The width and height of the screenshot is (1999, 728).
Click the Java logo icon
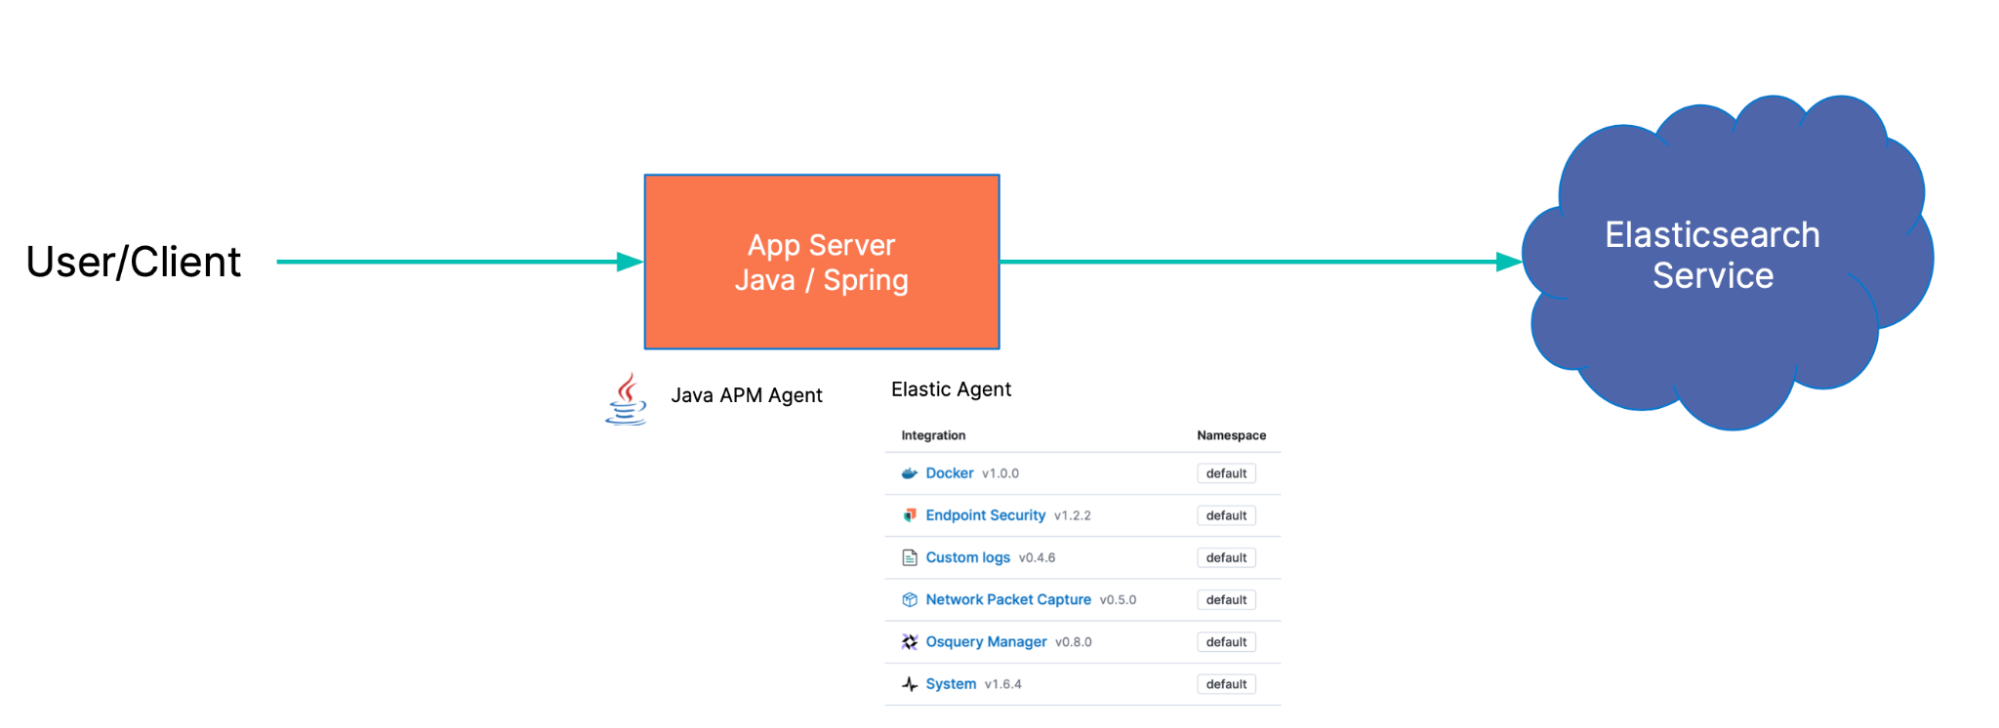point(626,400)
